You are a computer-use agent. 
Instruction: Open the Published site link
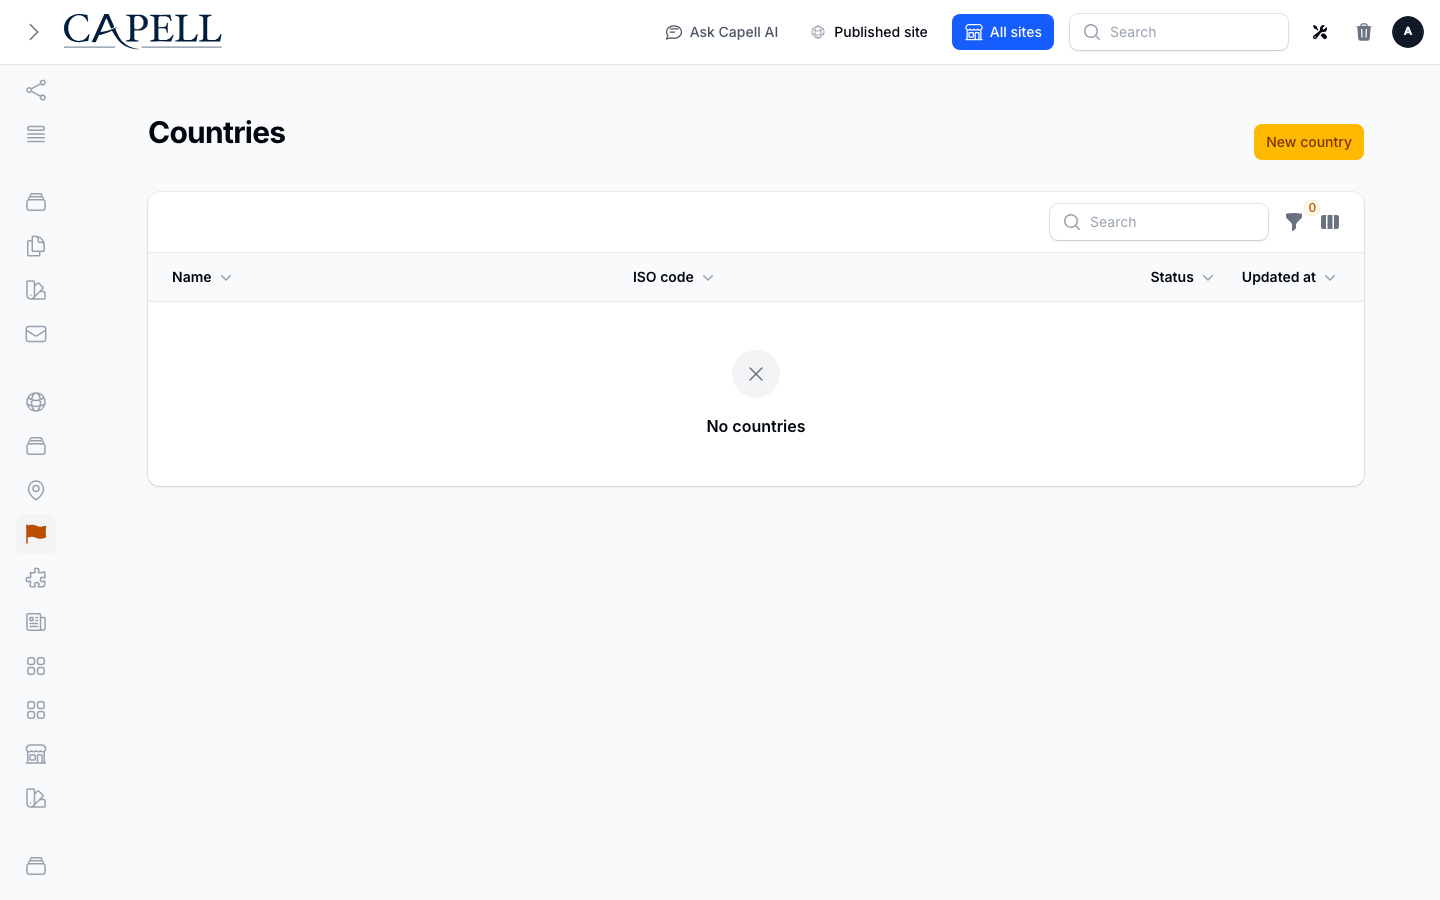click(x=869, y=32)
